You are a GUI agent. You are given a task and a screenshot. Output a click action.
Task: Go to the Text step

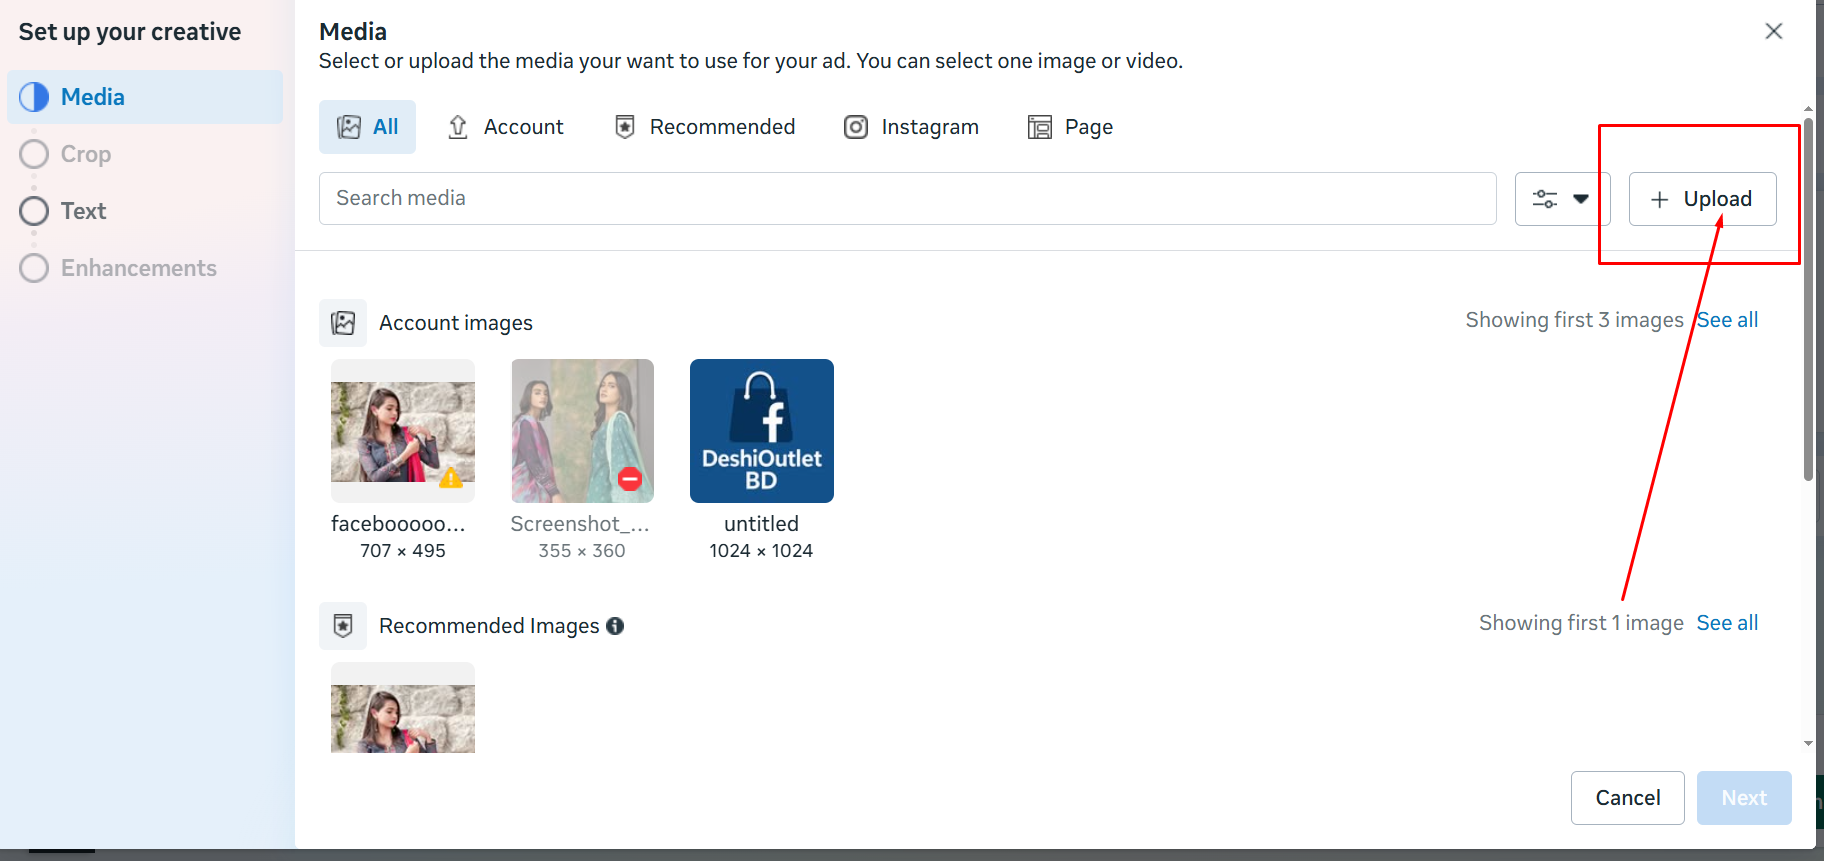point(83,211)
